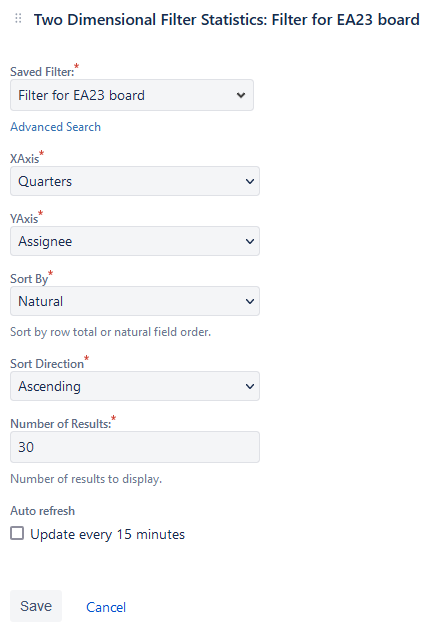Open the Saved Filter dropdown

pos(132,95)
